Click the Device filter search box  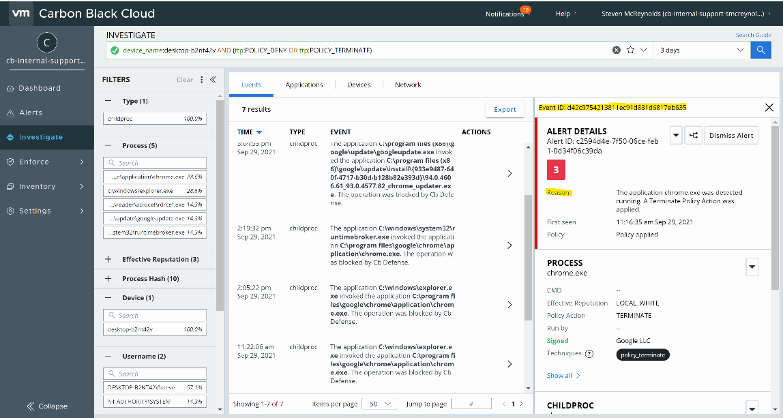(155, 316)
